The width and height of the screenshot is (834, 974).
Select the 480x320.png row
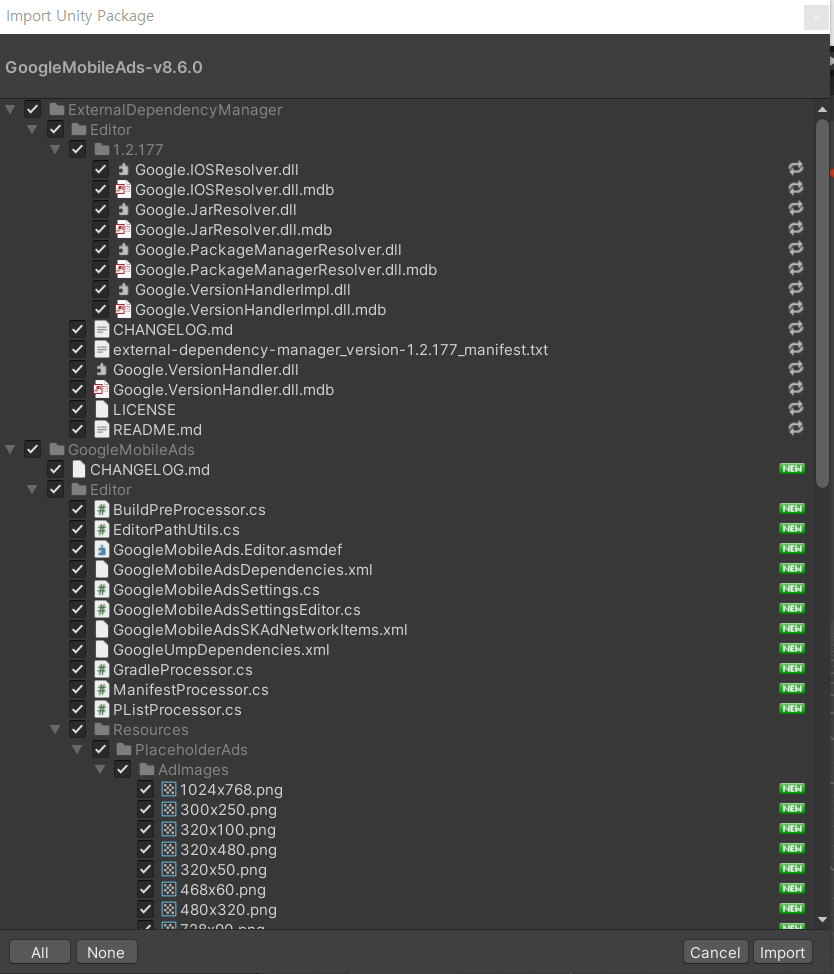click(x=407, y=909)
